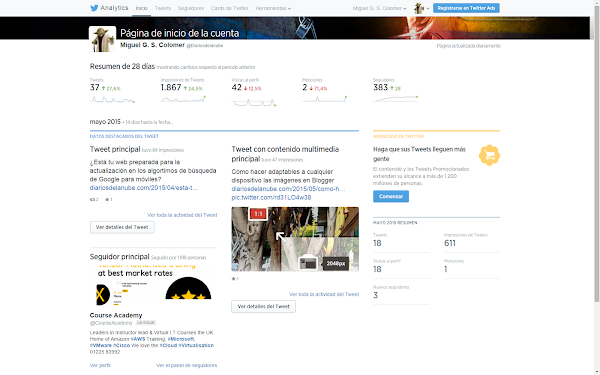Click the May Menciones value 1
The width and height of the screenshot is (600, 375).
click(445, 269)
